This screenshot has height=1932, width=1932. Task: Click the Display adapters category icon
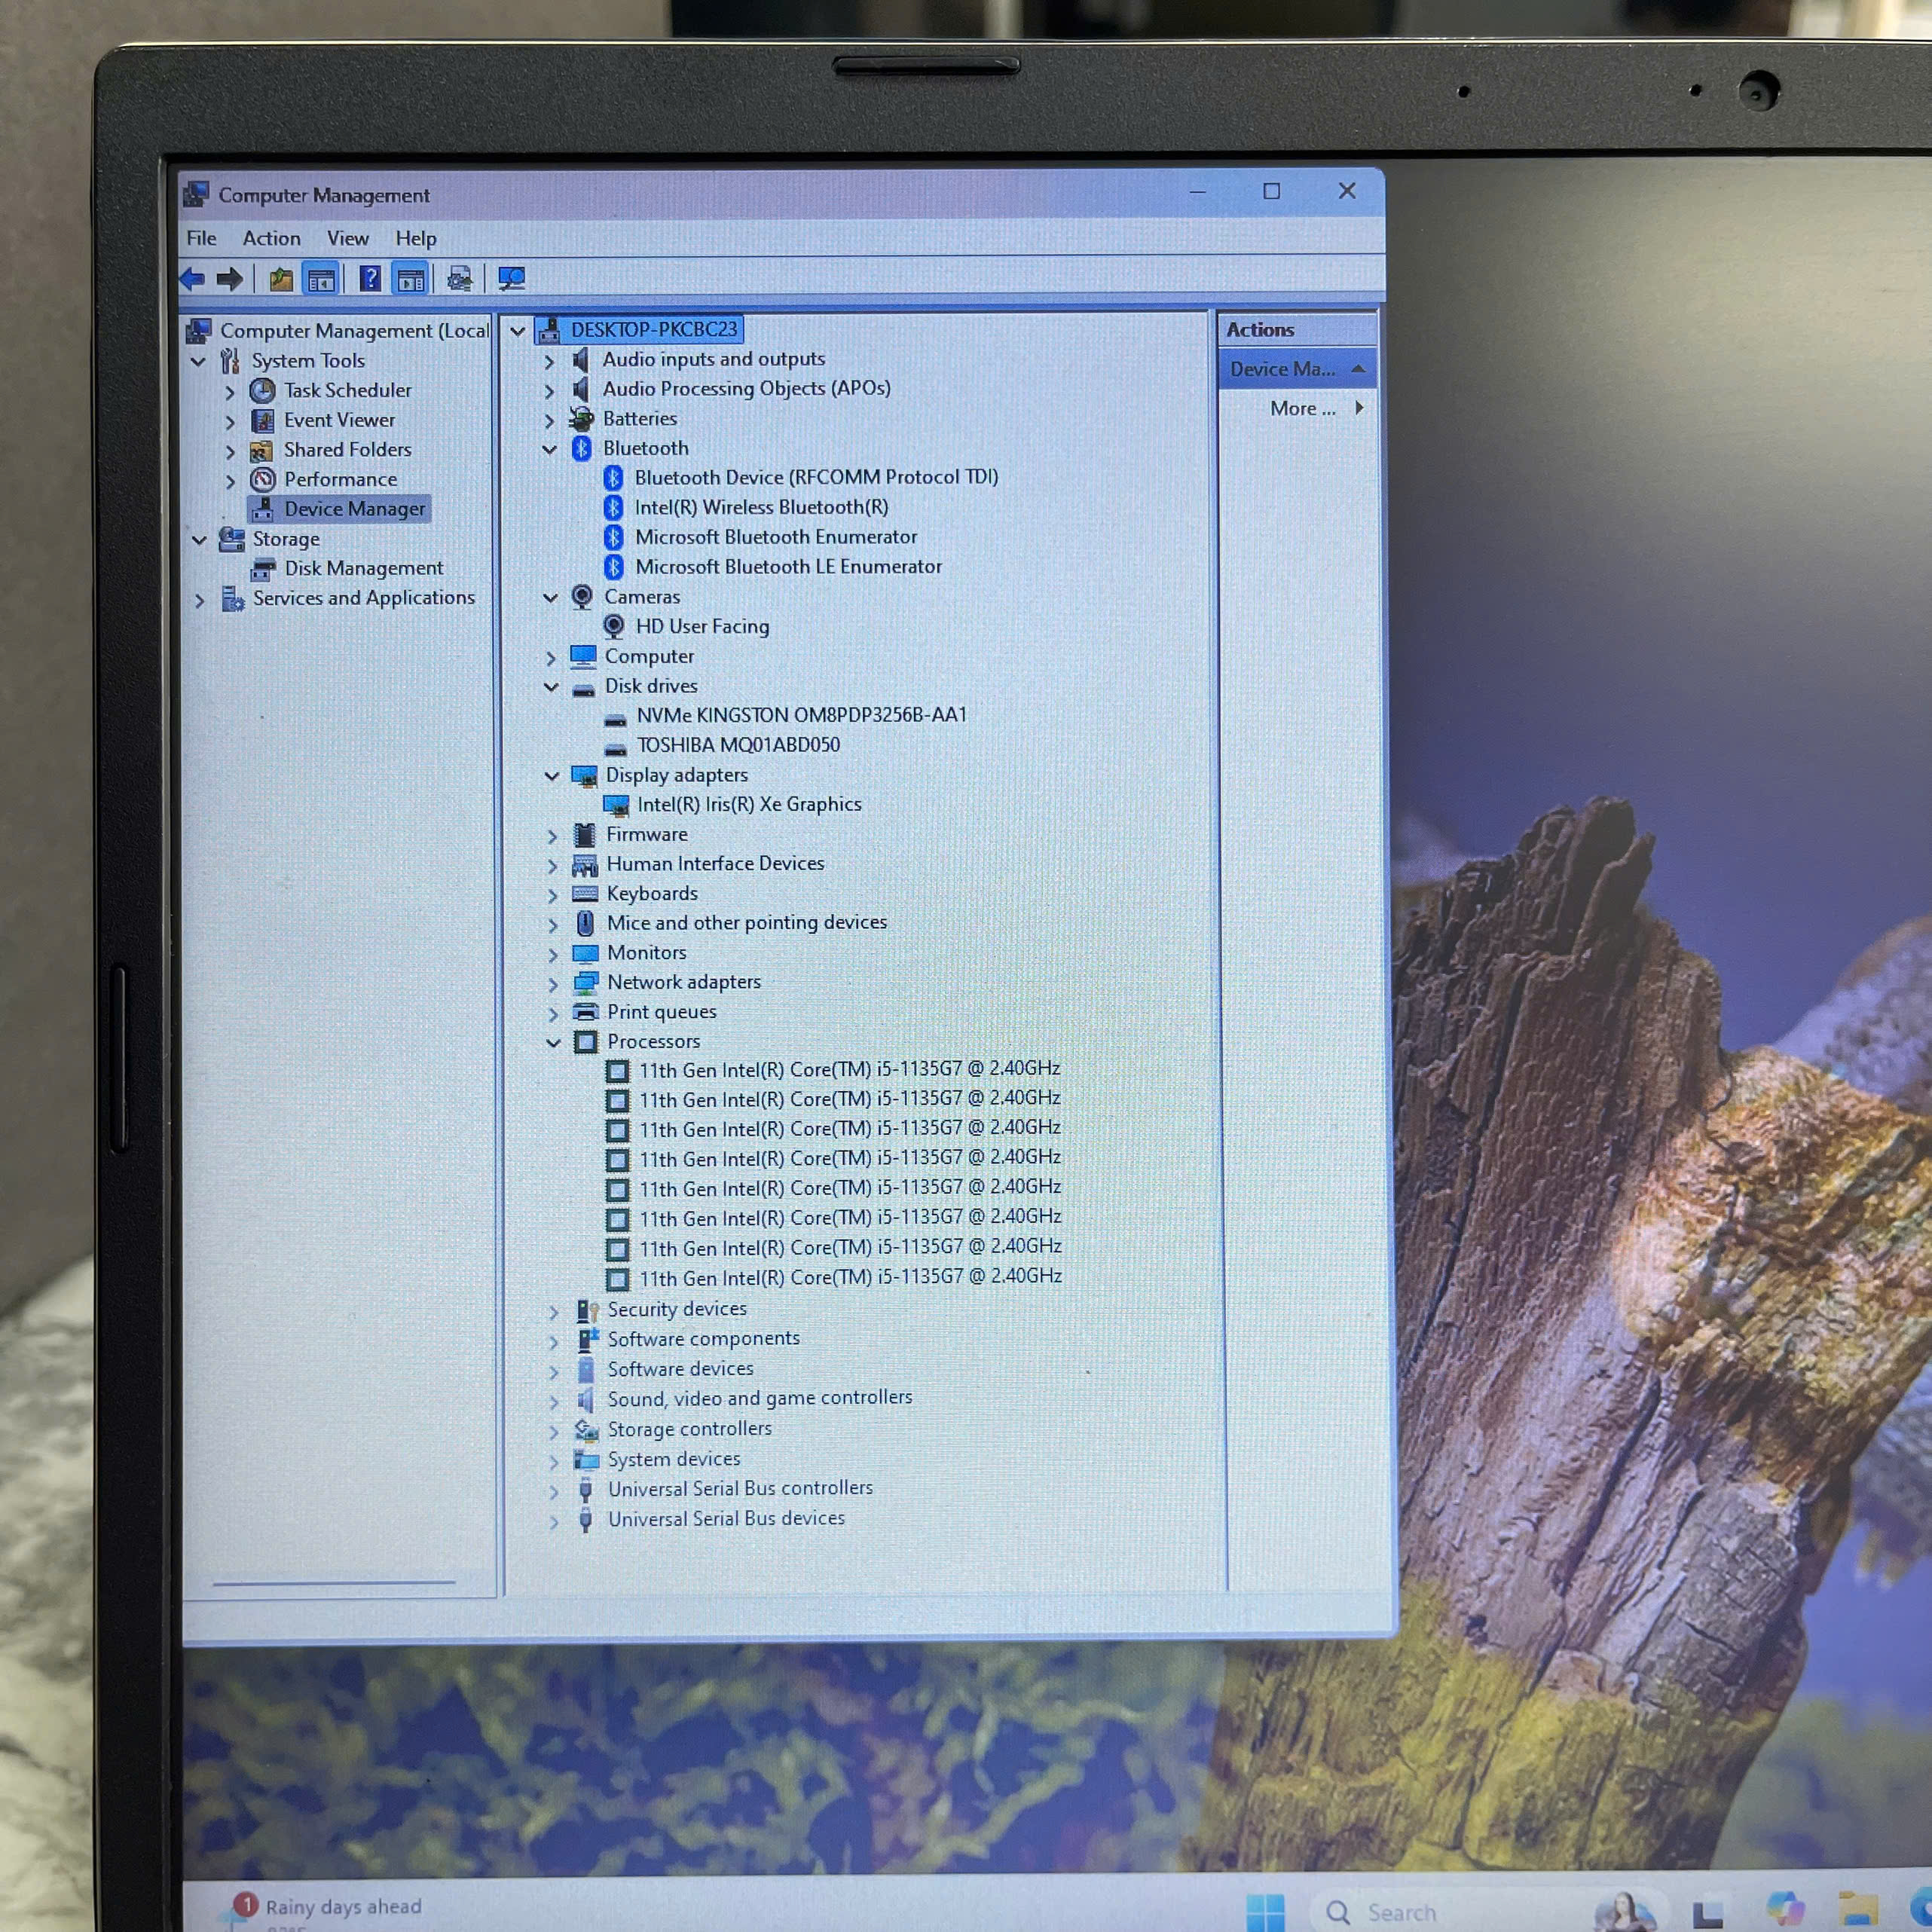[x=584, y=775]
